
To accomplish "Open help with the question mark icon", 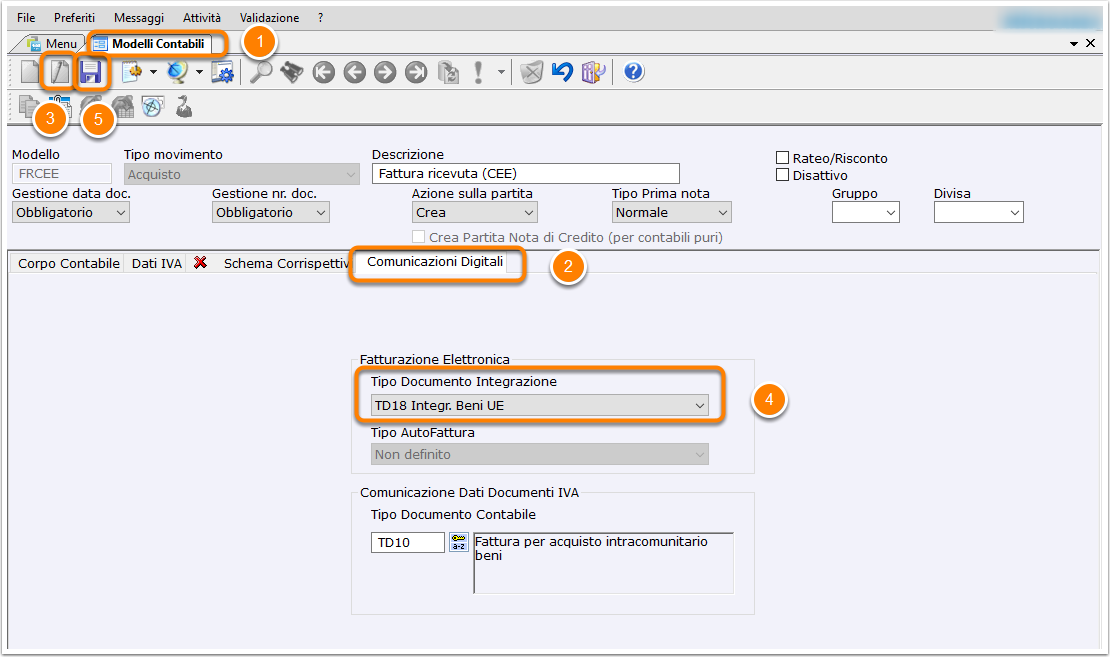I will click(x=634, y=72).
